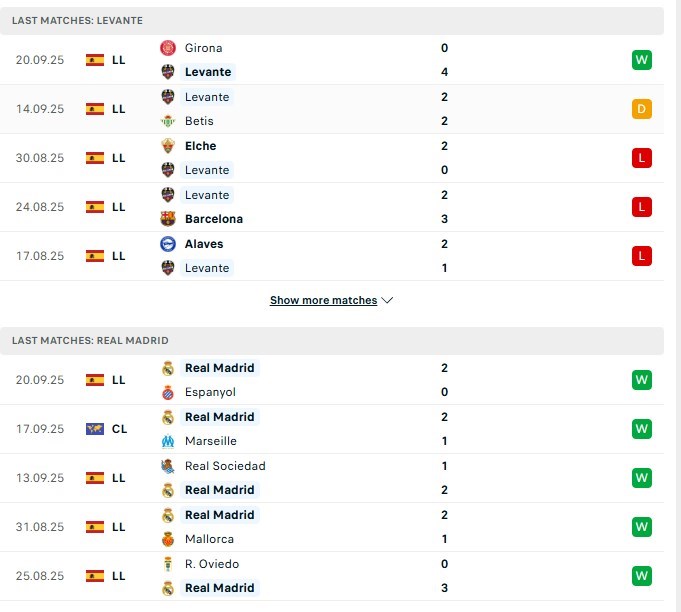Click the Betis club crest icon

pyautogui.click(x=168, y=121)
